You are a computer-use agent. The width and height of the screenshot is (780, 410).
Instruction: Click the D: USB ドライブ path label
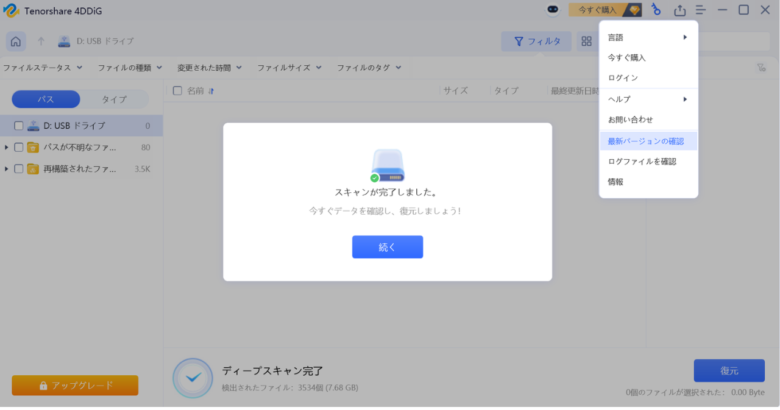(105, 41)
